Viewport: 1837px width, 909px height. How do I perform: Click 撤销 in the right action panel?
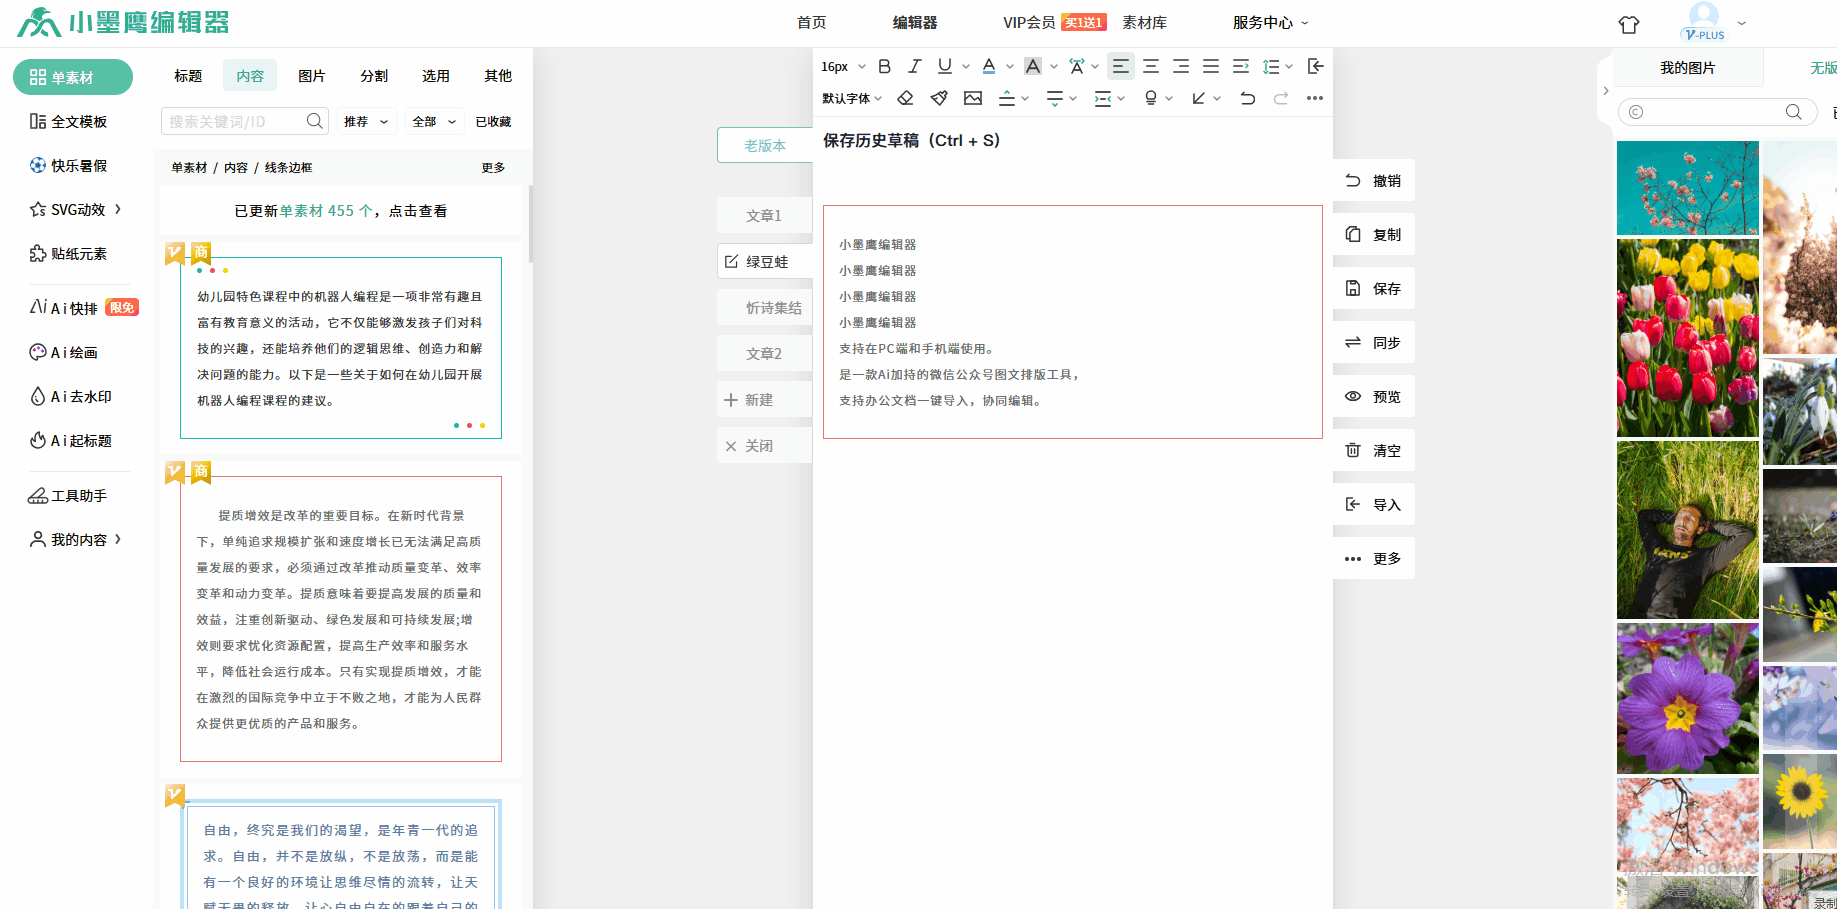(x=1374, y=181)
